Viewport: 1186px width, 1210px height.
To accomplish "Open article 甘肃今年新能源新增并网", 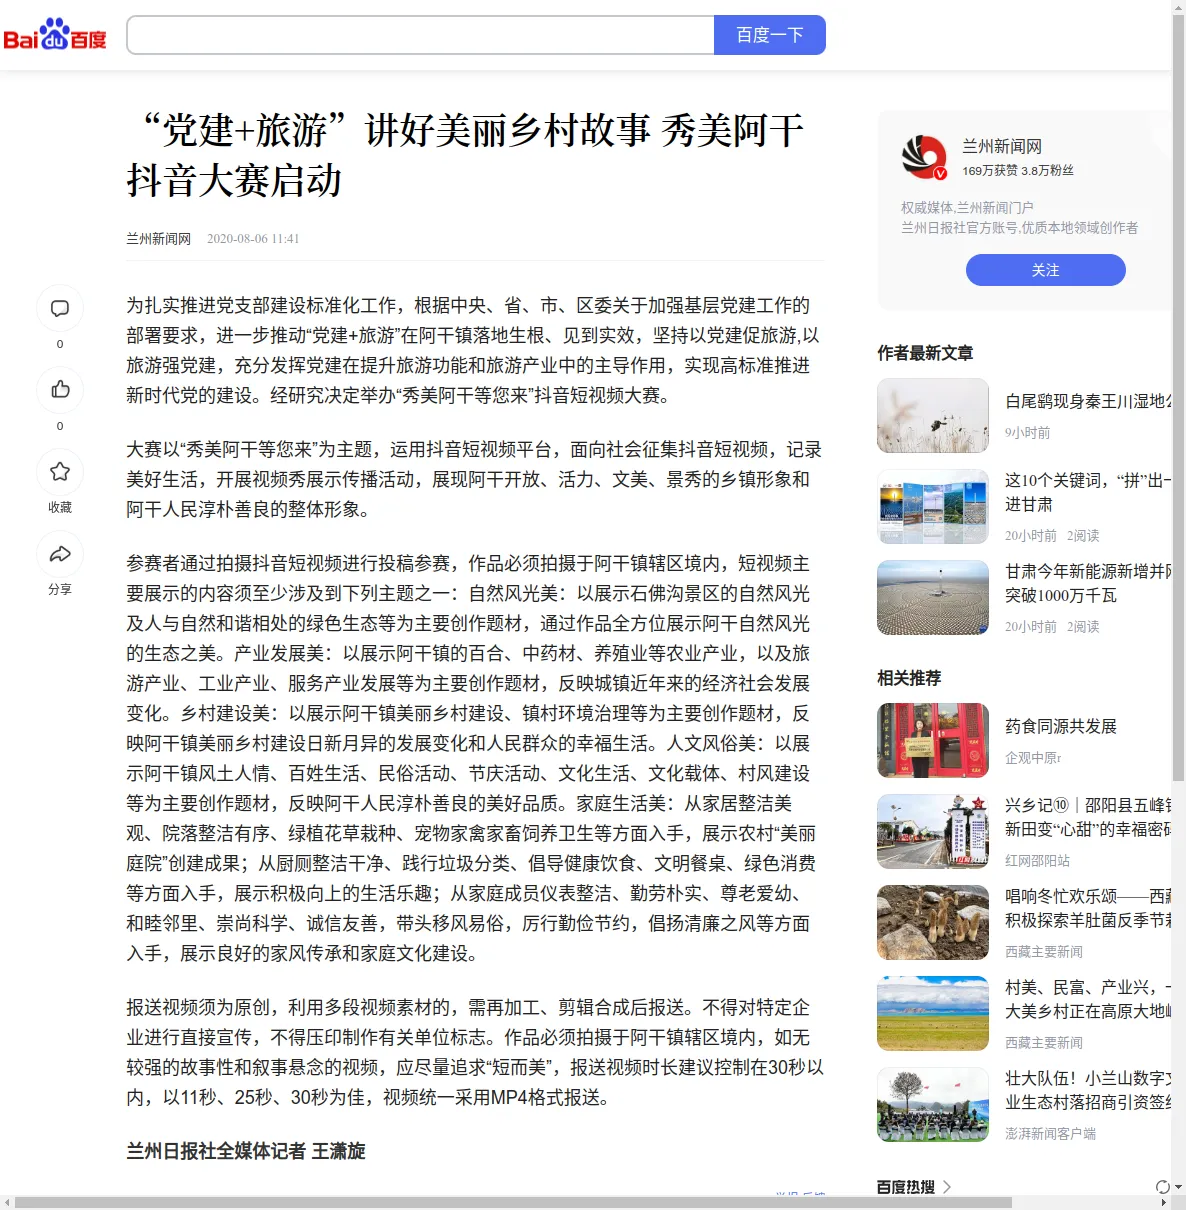I will 1088,583.
